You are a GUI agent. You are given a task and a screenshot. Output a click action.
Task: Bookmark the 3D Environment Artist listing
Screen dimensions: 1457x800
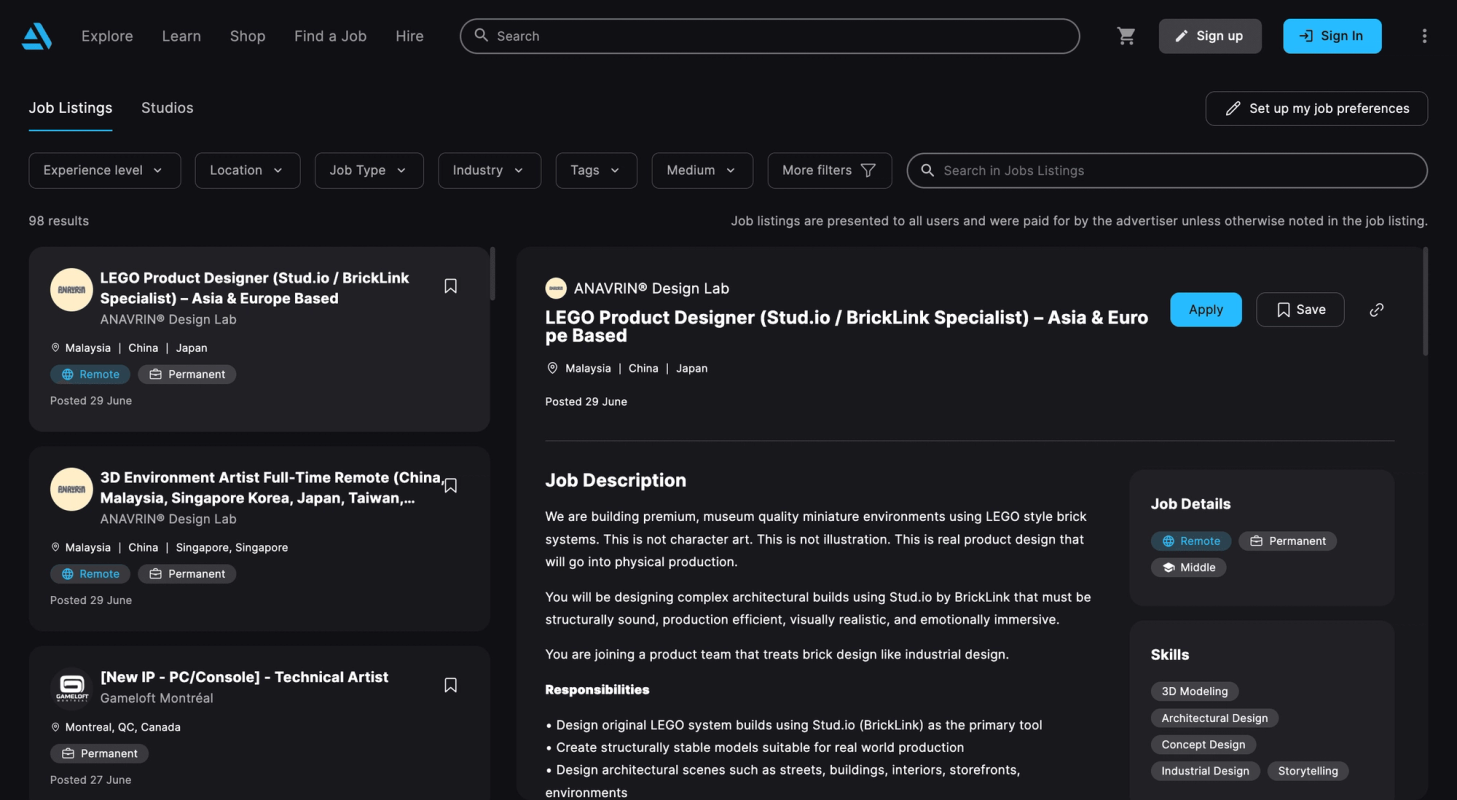[450, 486]
